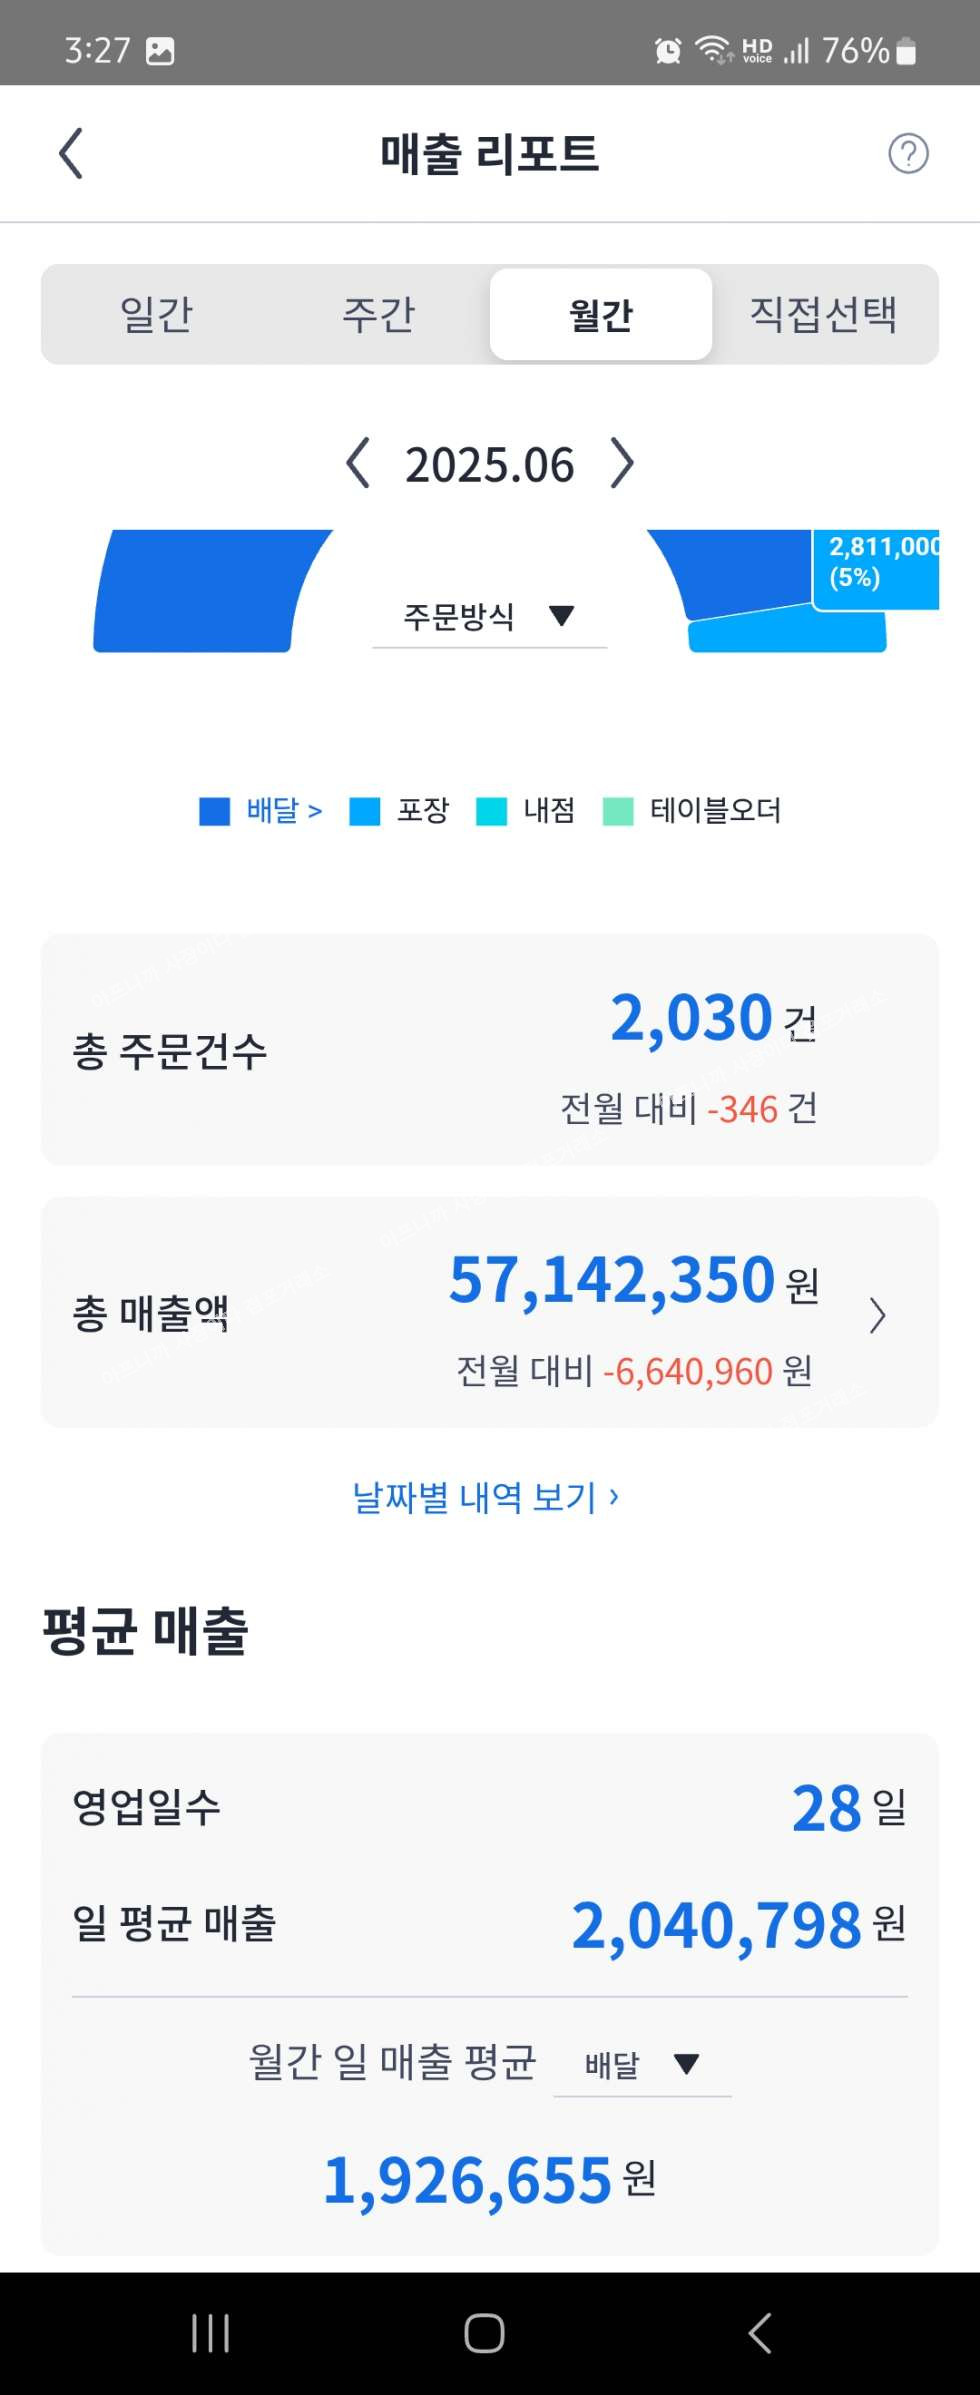This screenshot has height=2395, width=980.
Task: Open the help question mark icon
Action: pos(908,154)
